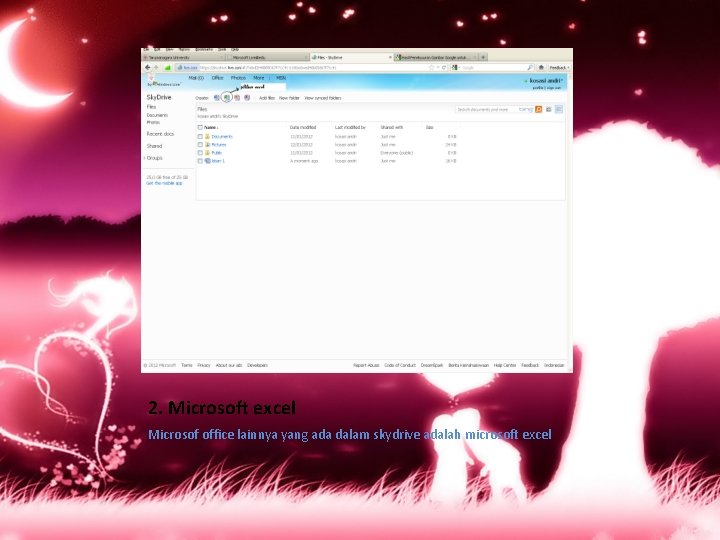
Task: Create a new Word document in SkyDrive
Action: click(217, 98)
